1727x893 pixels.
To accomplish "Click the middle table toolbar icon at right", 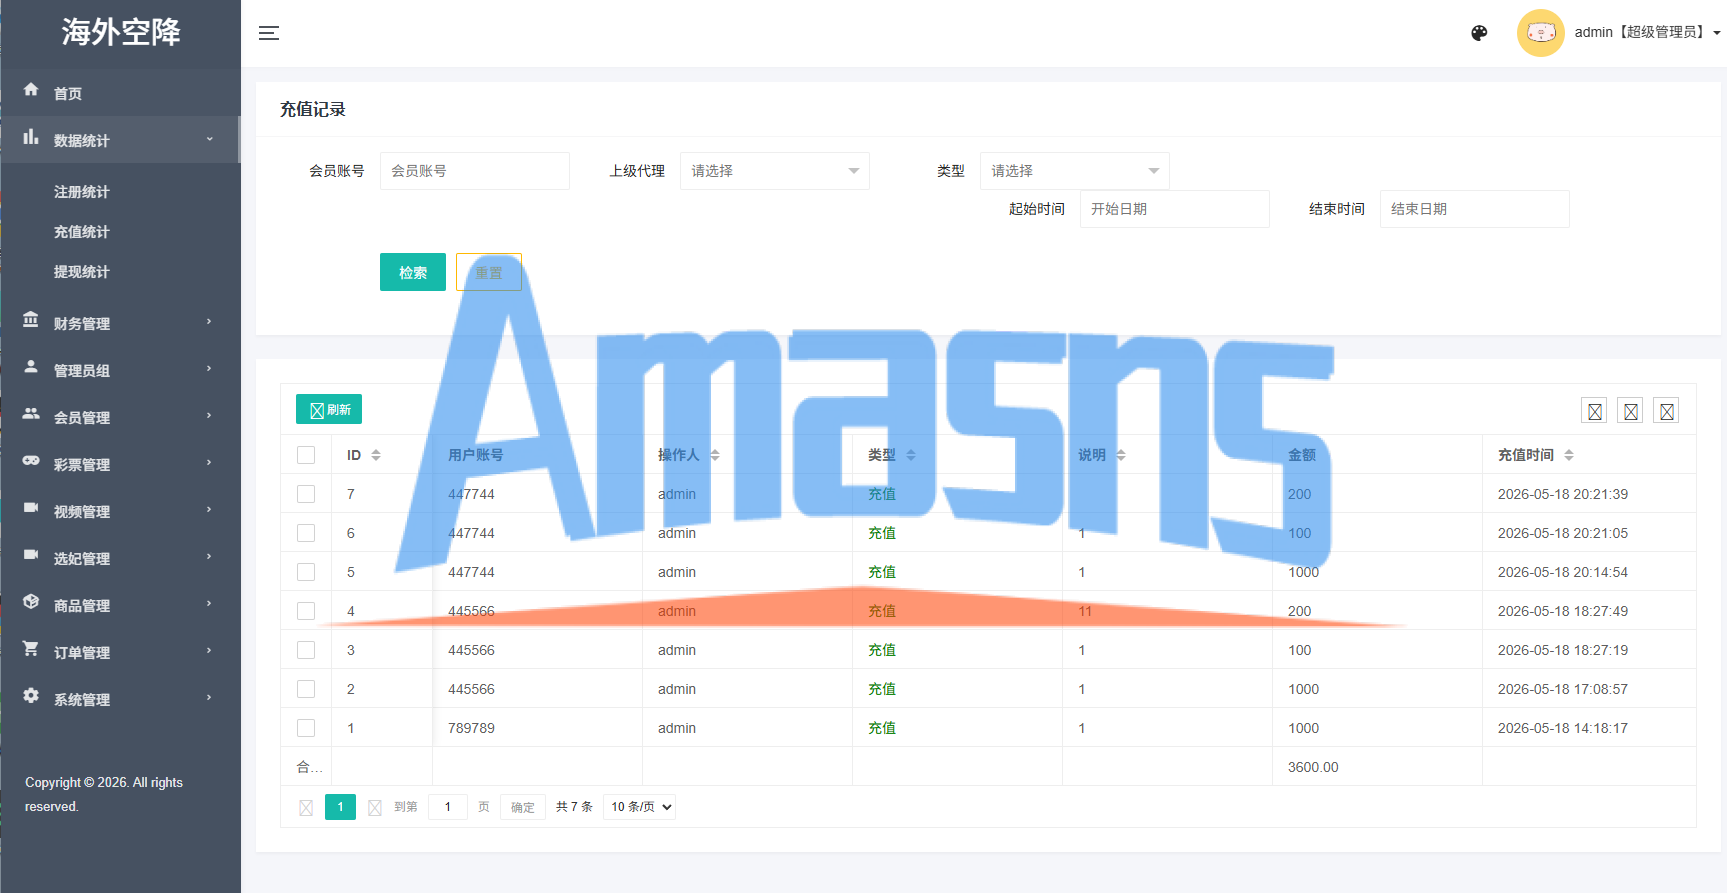I will tap(1631, 411).
